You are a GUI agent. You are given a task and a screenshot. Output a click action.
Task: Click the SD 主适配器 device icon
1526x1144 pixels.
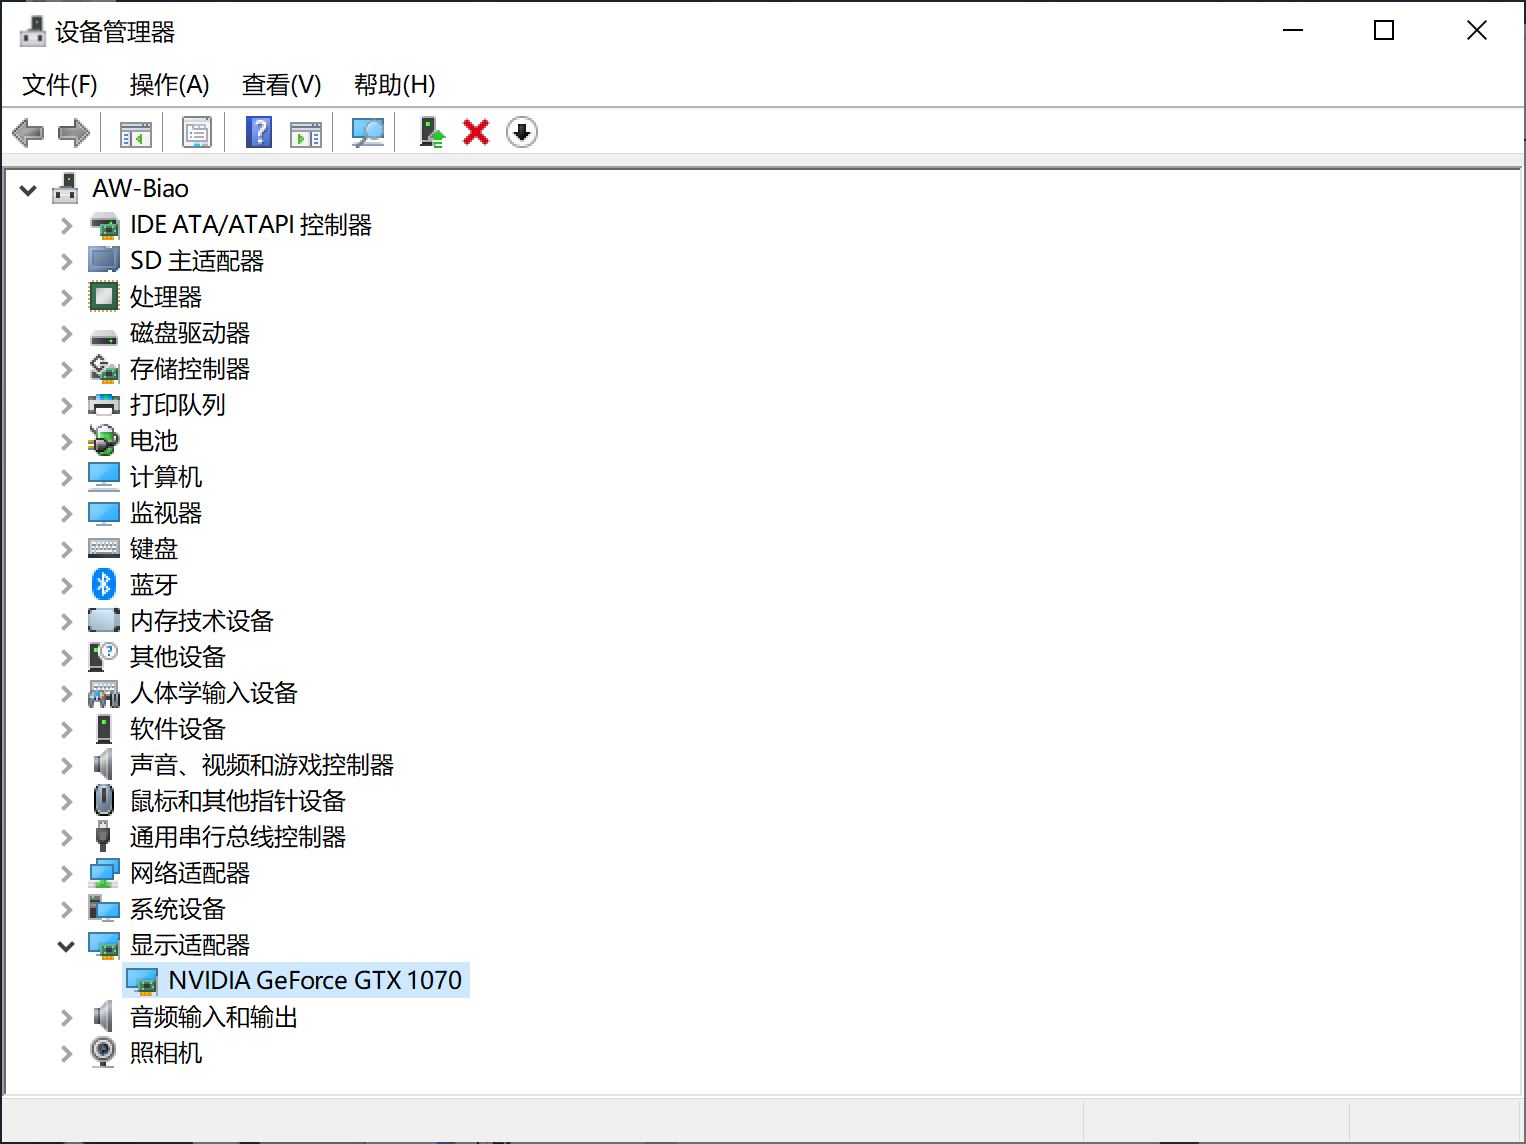(104, 260)
